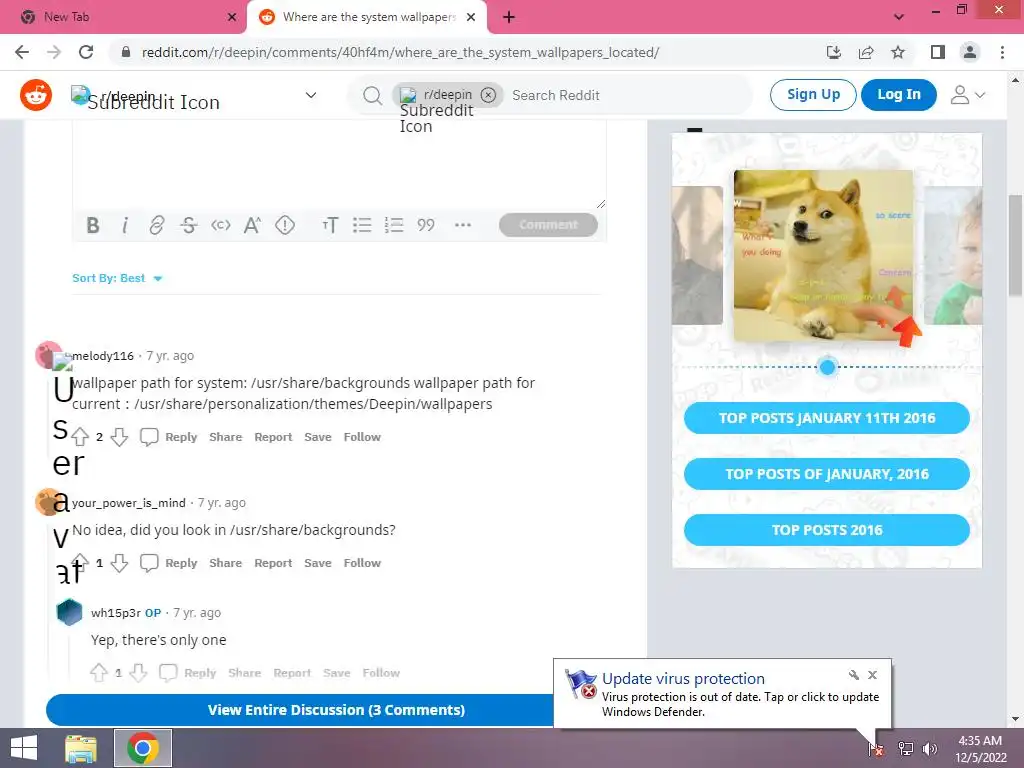
Task: Select Where are the system wallpapers tab
Action: click(366, 17)
